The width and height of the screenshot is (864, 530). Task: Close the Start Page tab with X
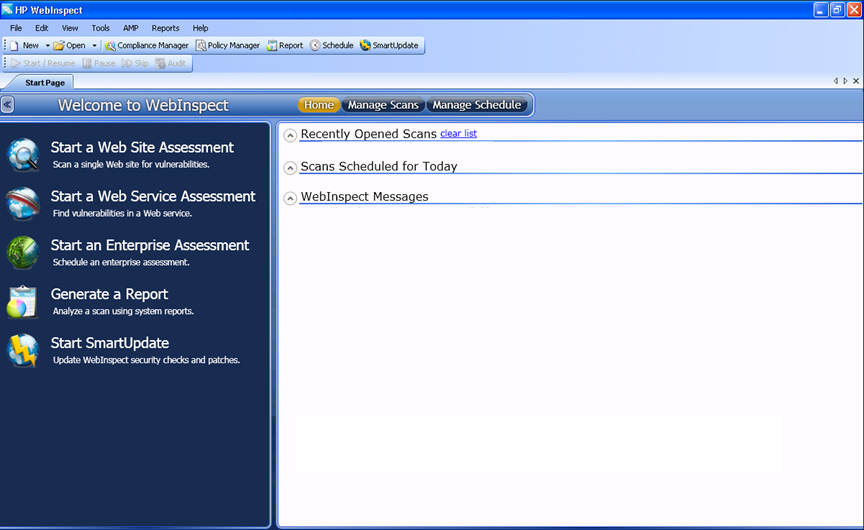tap(856, 81)
